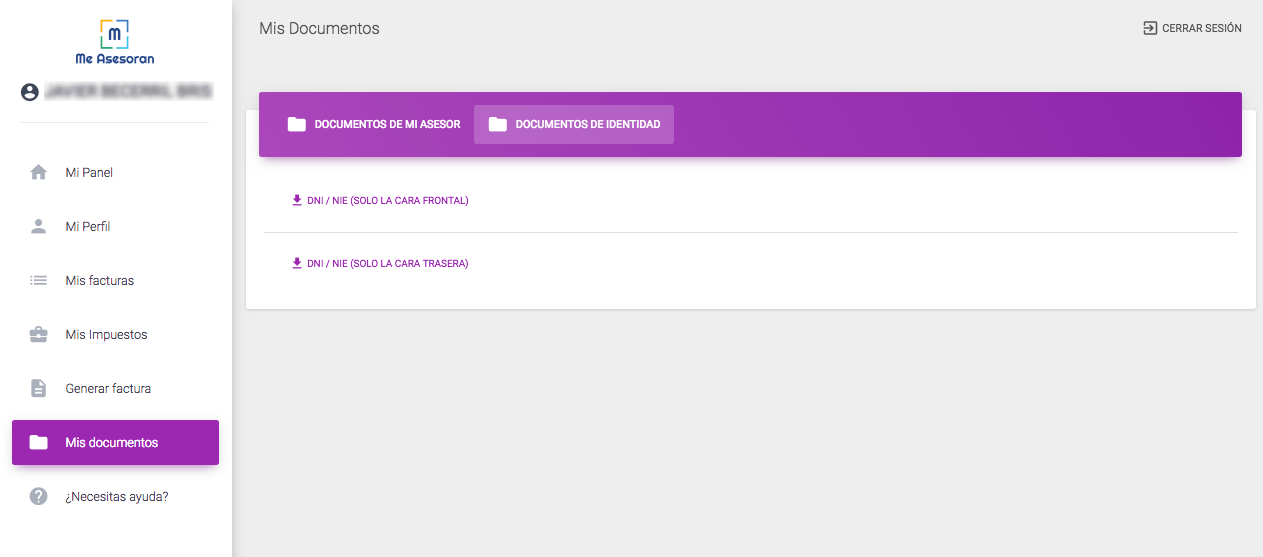Viewport: 1263px width, 557px height.
Task: Click download icon for DNI cara trasera
Action: [x=297, y=263]
